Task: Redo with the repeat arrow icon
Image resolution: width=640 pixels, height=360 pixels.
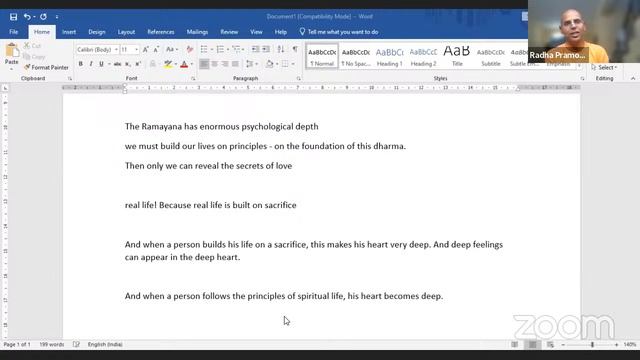Action: click(x=43, y=17)
